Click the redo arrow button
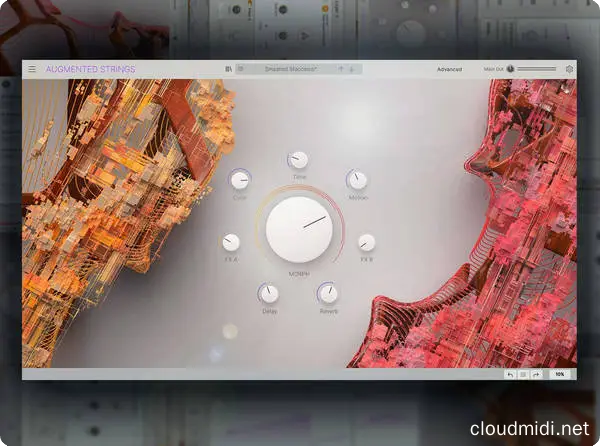Viewport: 600px width, 446px height. coord(536,373)
